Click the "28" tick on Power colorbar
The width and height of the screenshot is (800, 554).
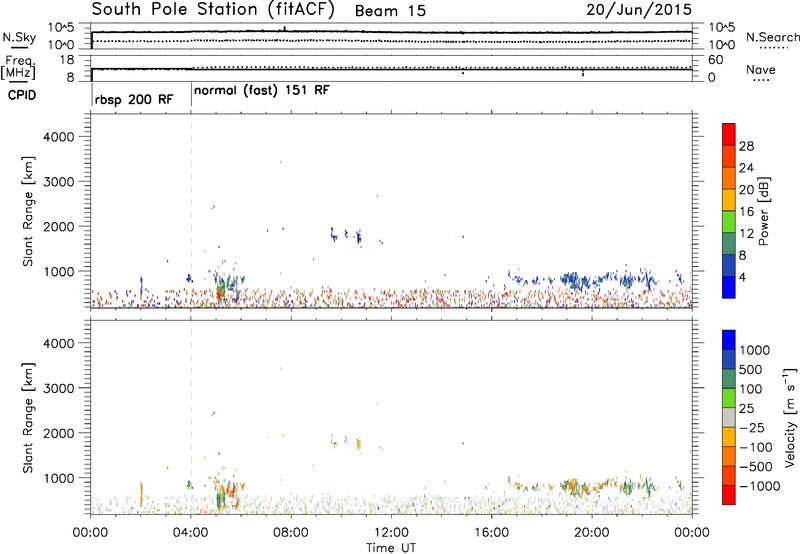point(746,146)
